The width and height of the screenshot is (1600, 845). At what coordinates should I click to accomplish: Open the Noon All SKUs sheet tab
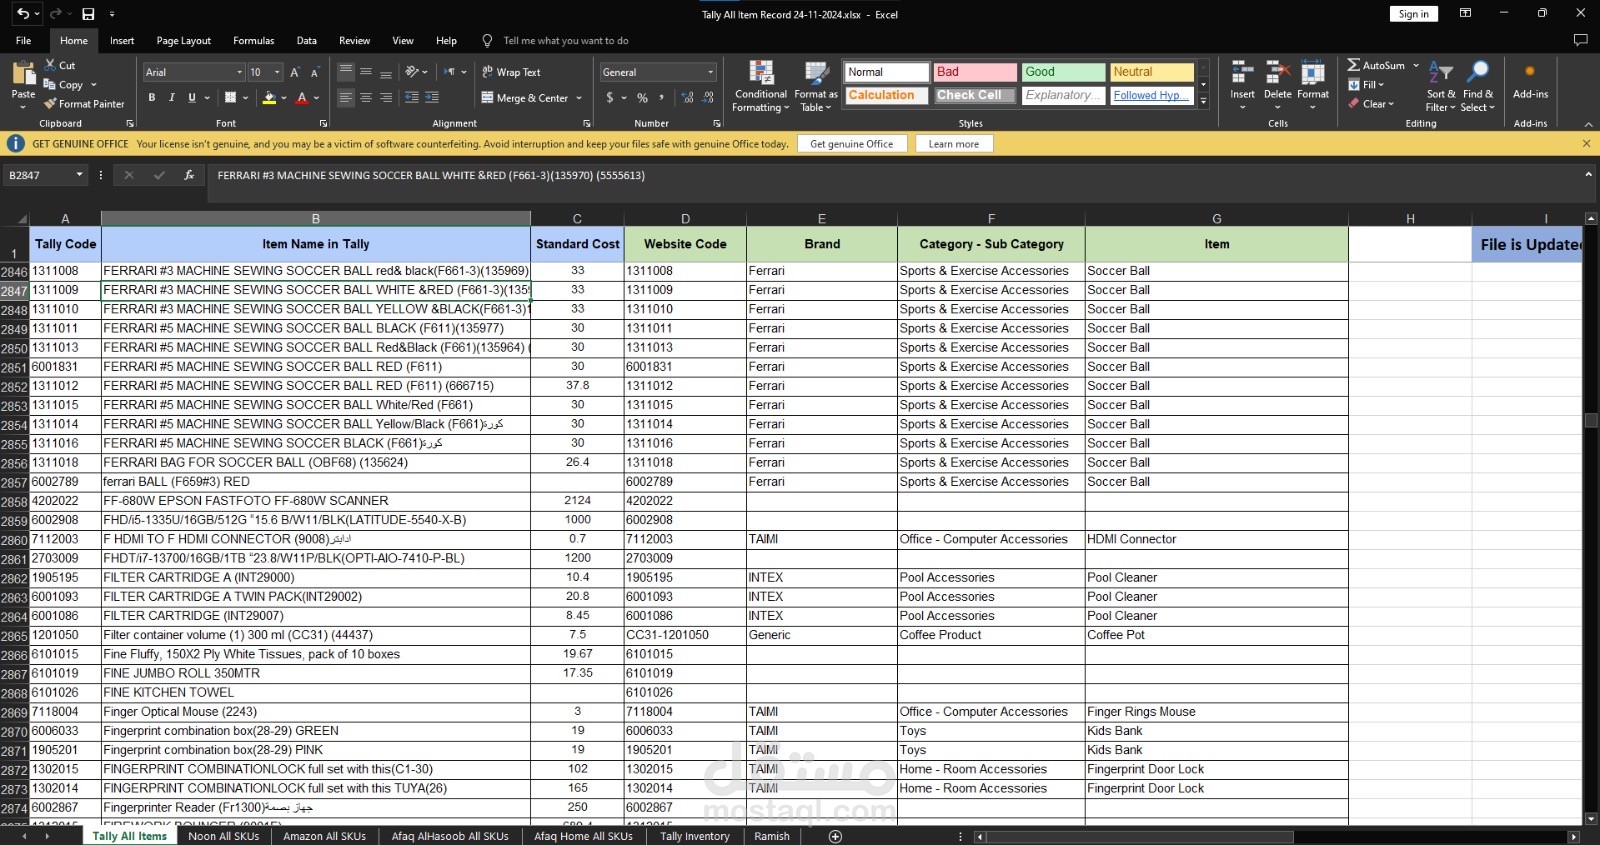click(x=224, y=836)
